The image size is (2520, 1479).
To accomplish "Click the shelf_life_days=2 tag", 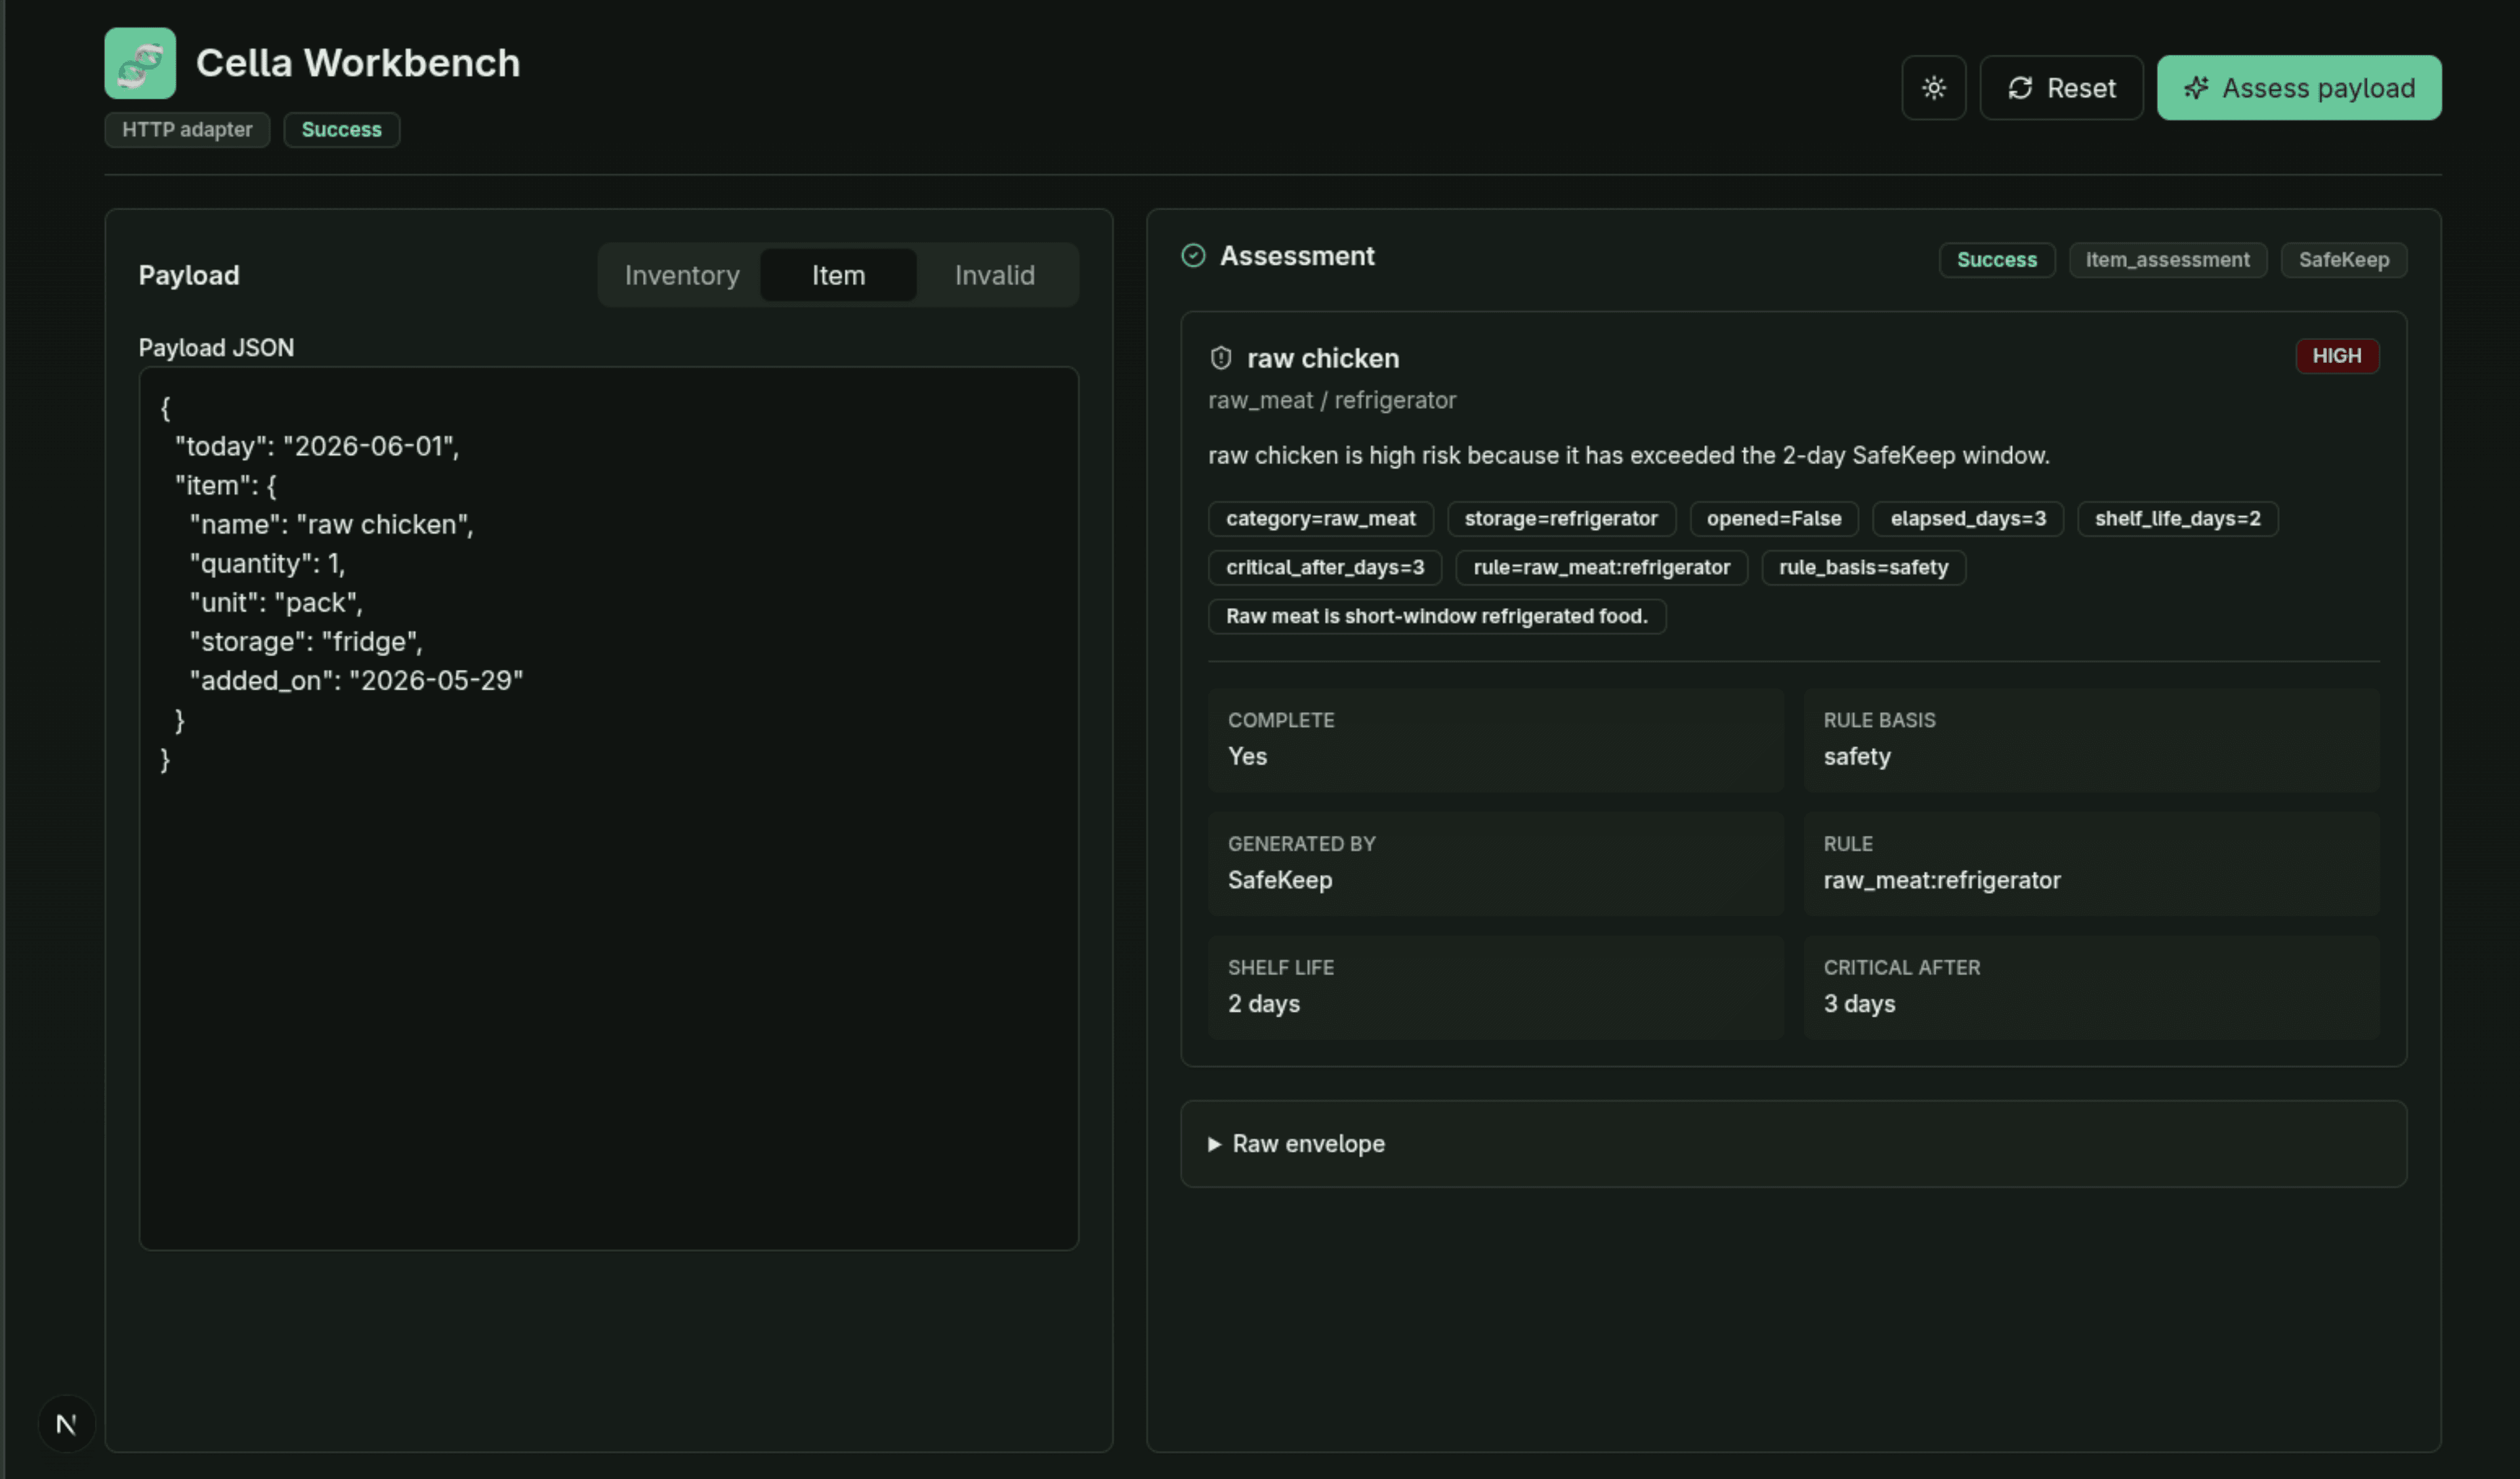I will pos(2177,519).
